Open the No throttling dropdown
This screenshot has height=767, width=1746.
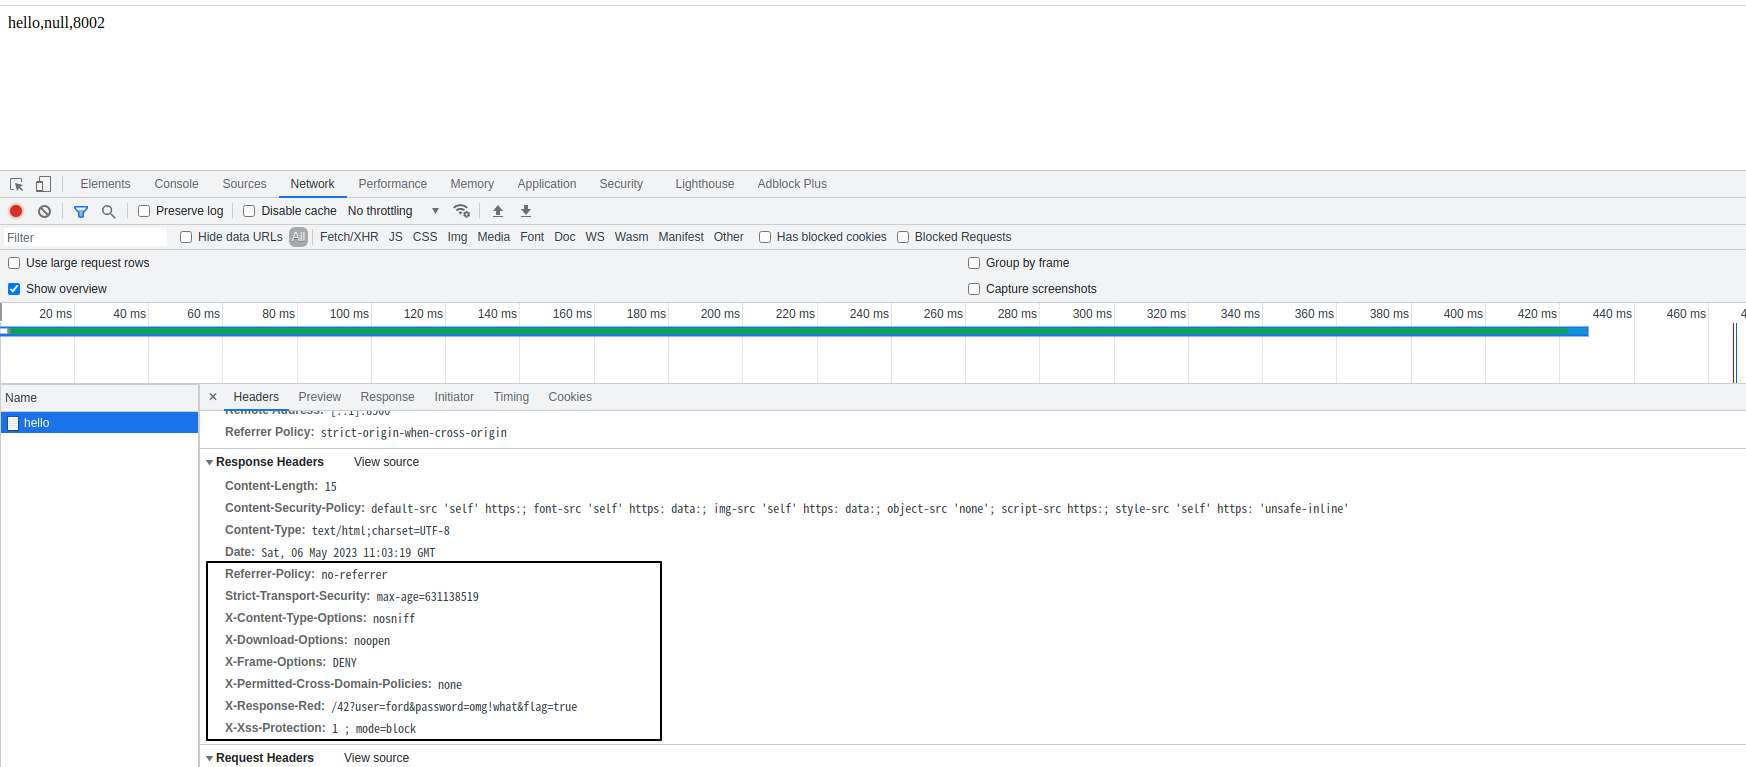pos(394,211)
